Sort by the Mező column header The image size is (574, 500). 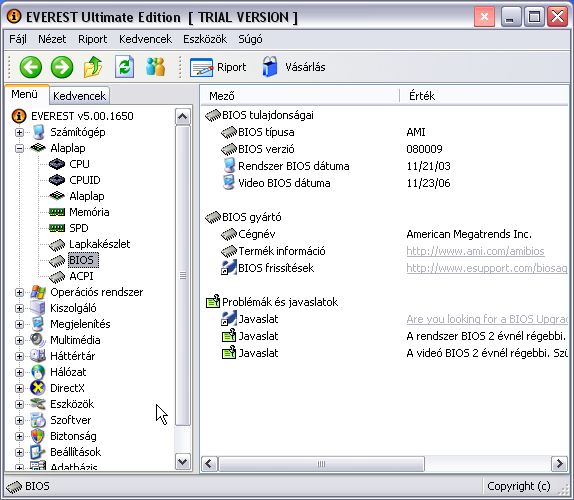[300, 96]
